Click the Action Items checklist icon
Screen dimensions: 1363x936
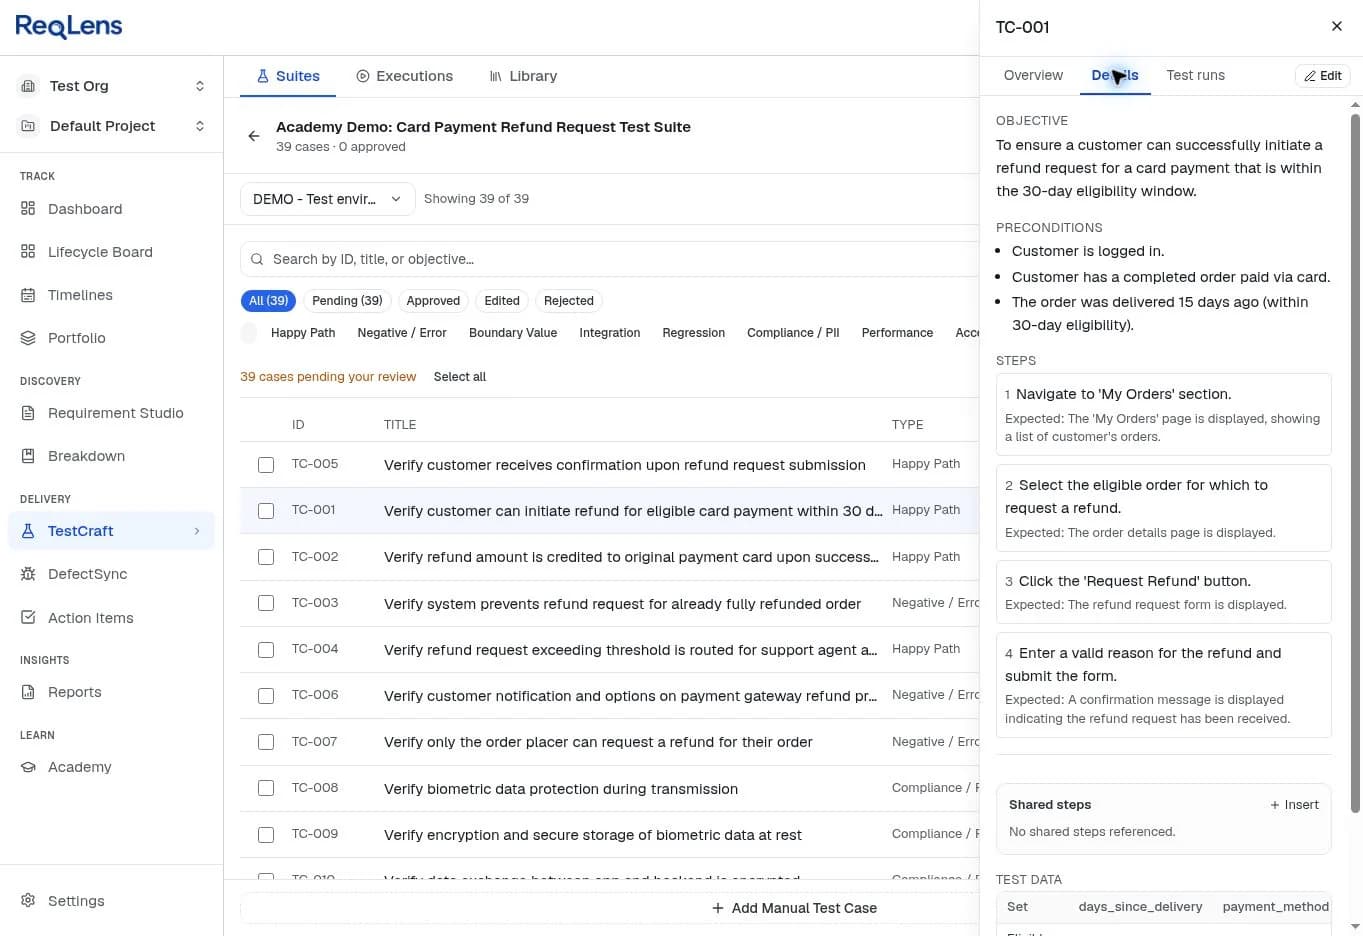(x=28, y=618)
